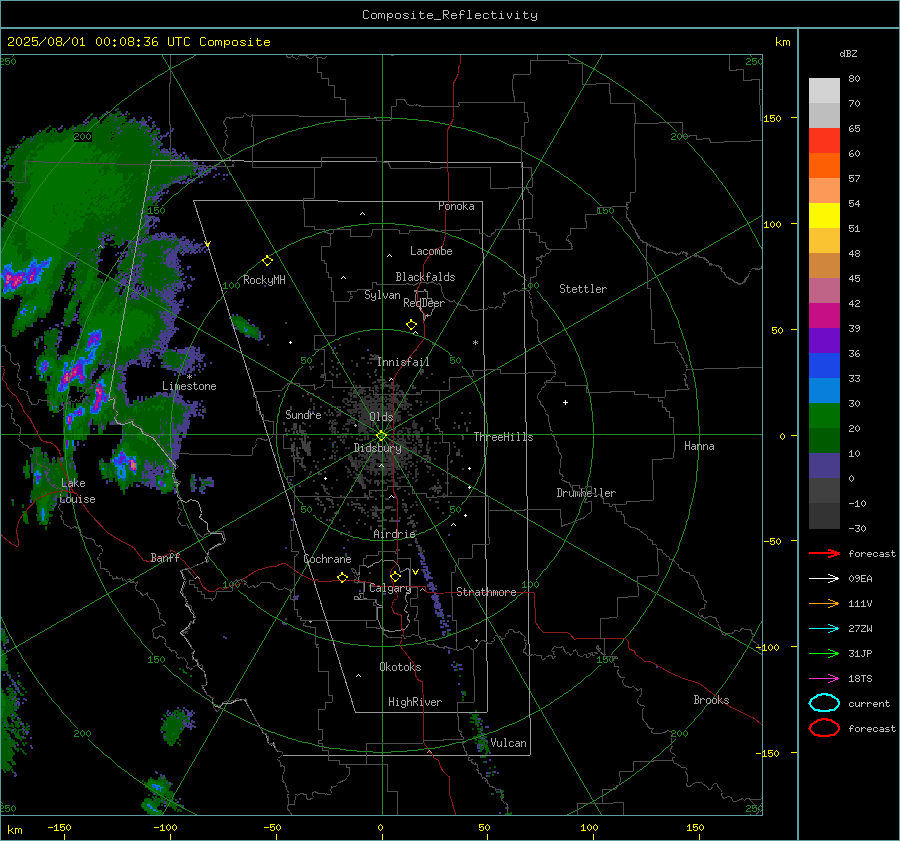Click the red forecast oval icon

(824, 728)
